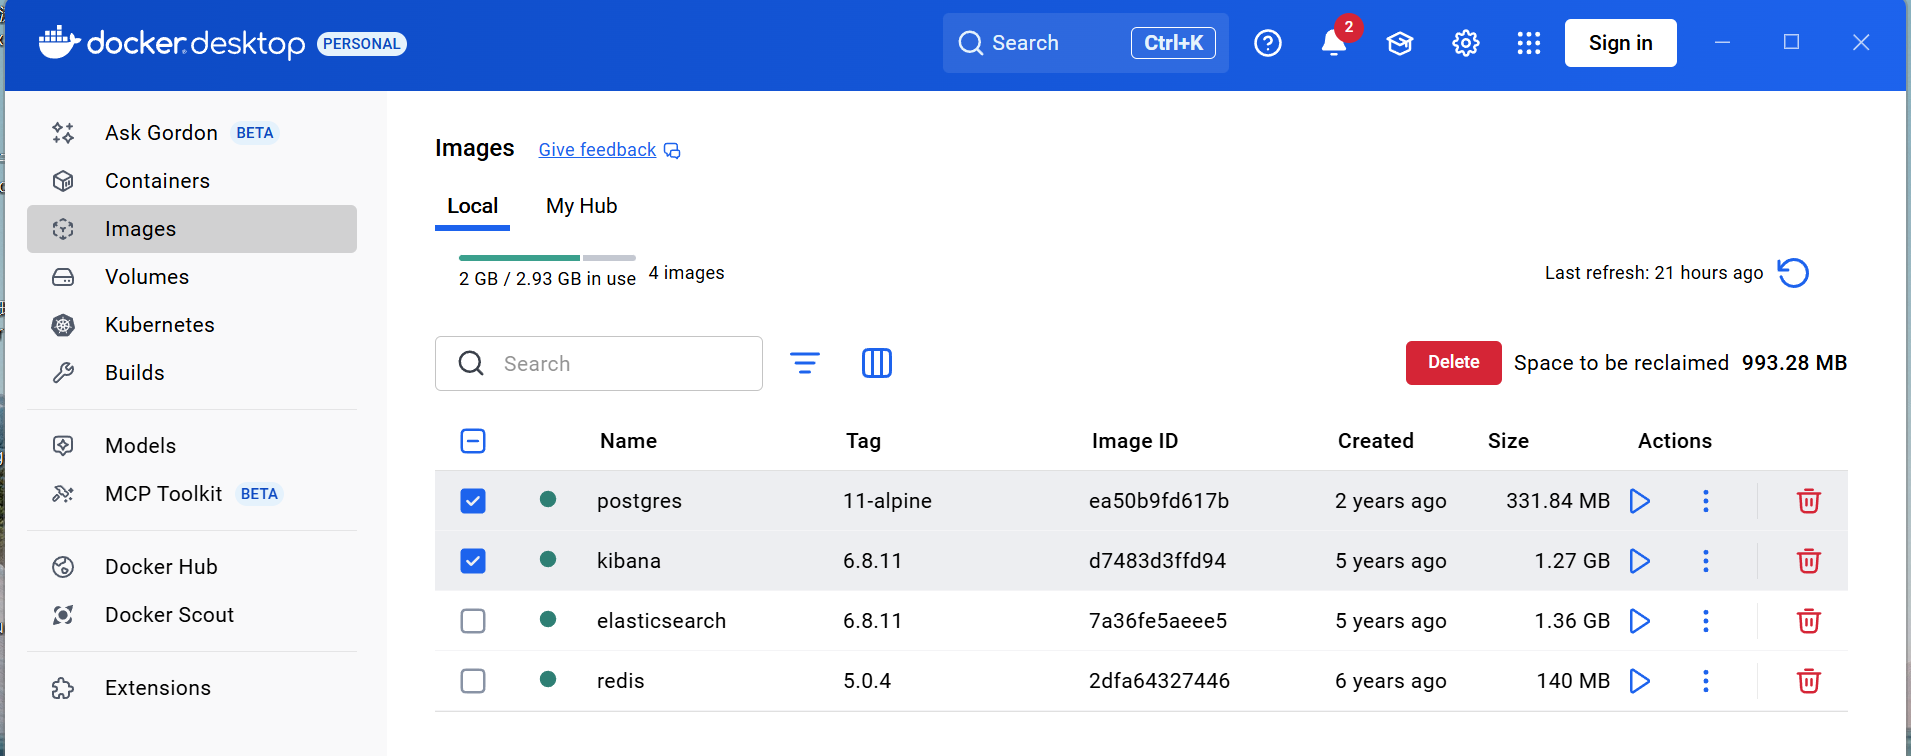Open the apps grid menu icon
Screen dimensions: 1911x756
1529,43
